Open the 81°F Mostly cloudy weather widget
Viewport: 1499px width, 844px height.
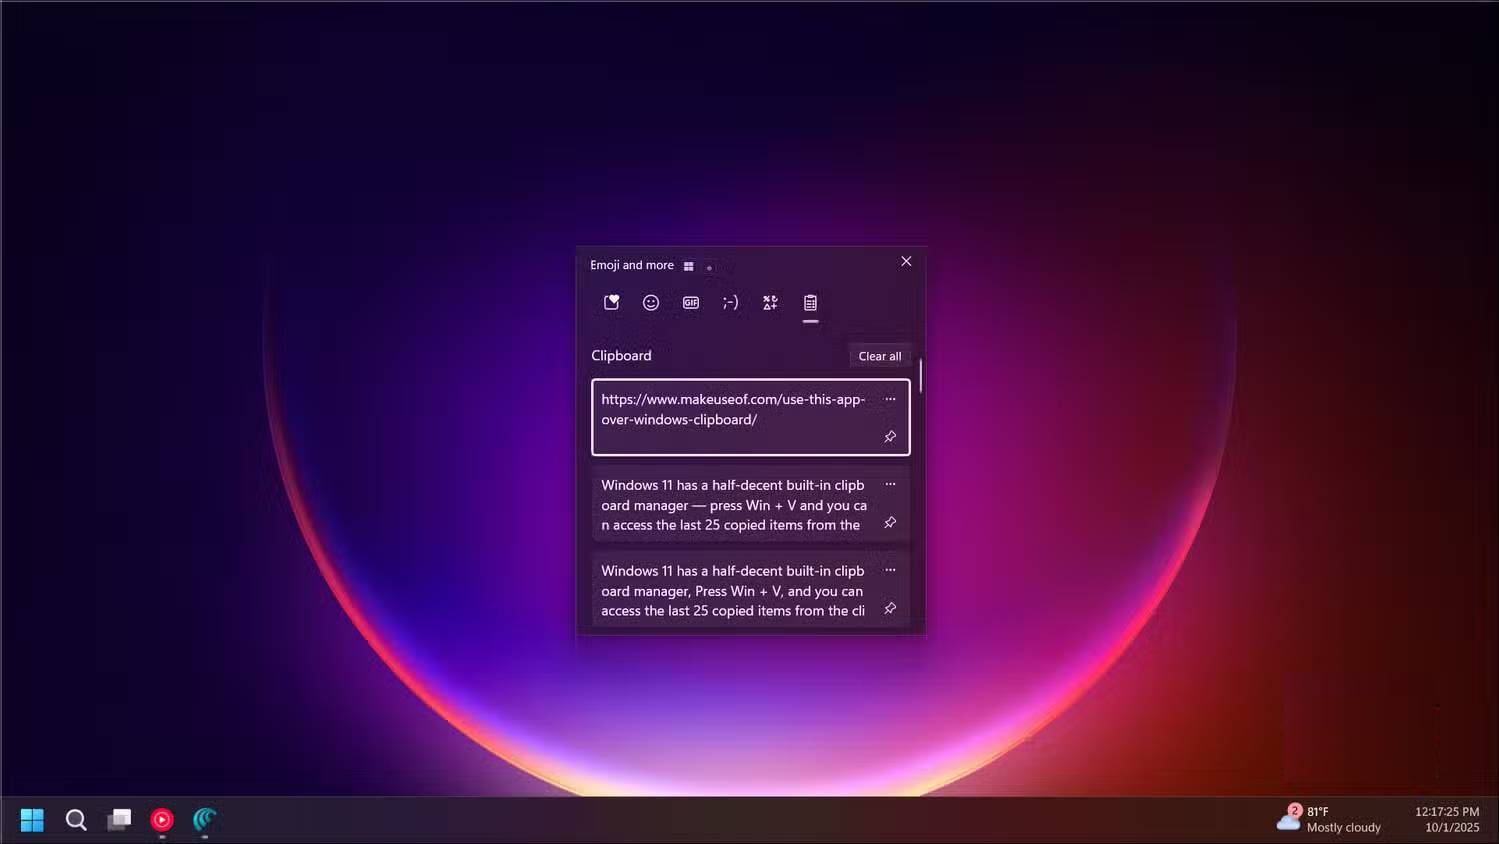1329,819
